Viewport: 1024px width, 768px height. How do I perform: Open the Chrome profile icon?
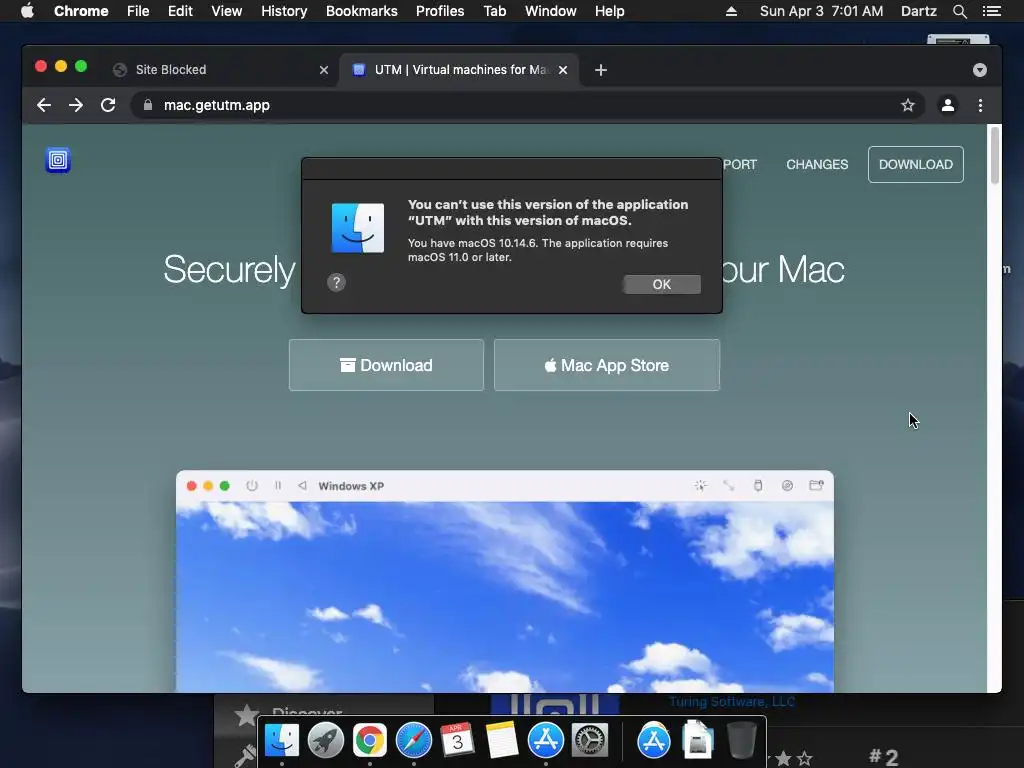pos(948,105)
